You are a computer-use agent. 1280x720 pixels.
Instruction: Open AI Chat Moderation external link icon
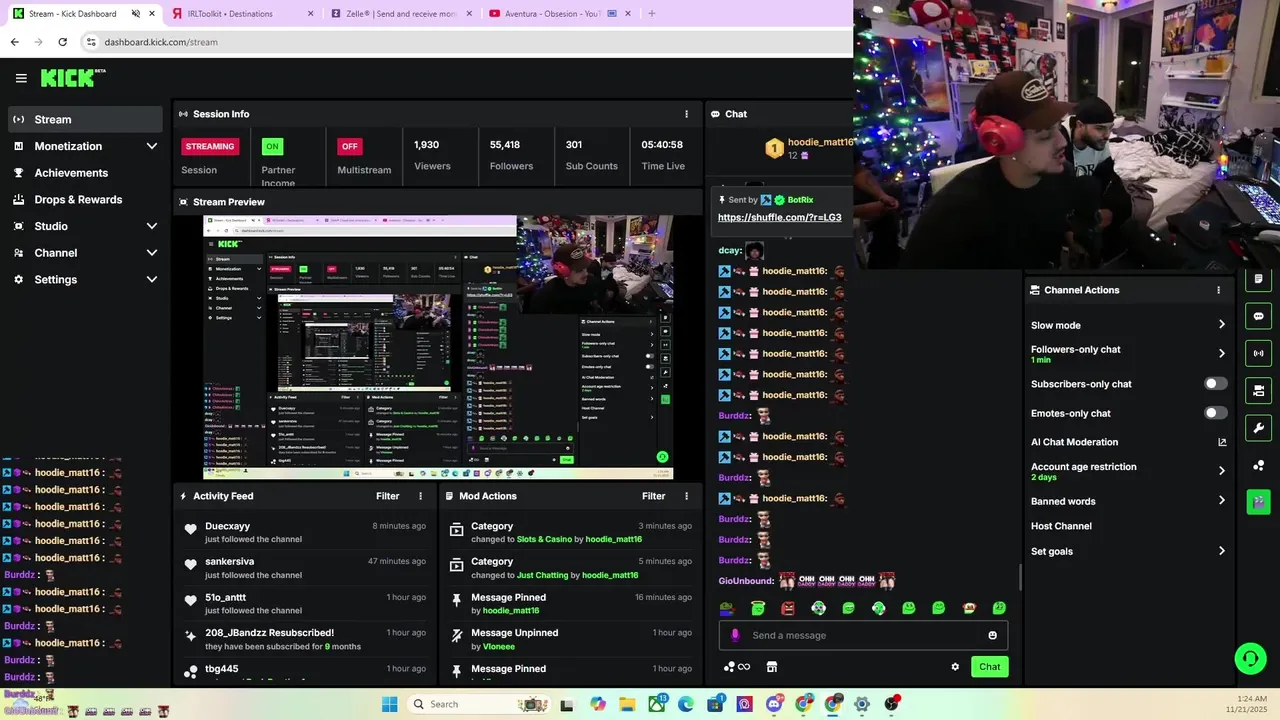pos(1221,442)
